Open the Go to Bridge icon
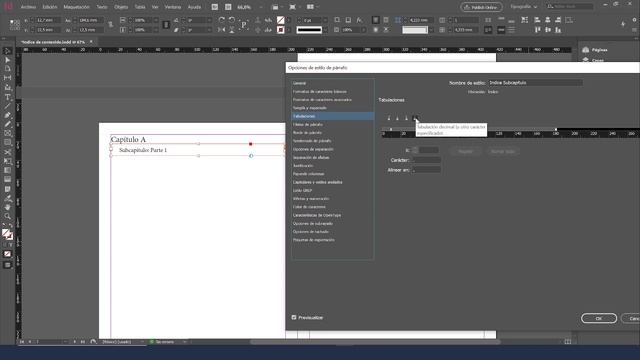This screenshot has height=360, width=640. [x=215, y=7]
